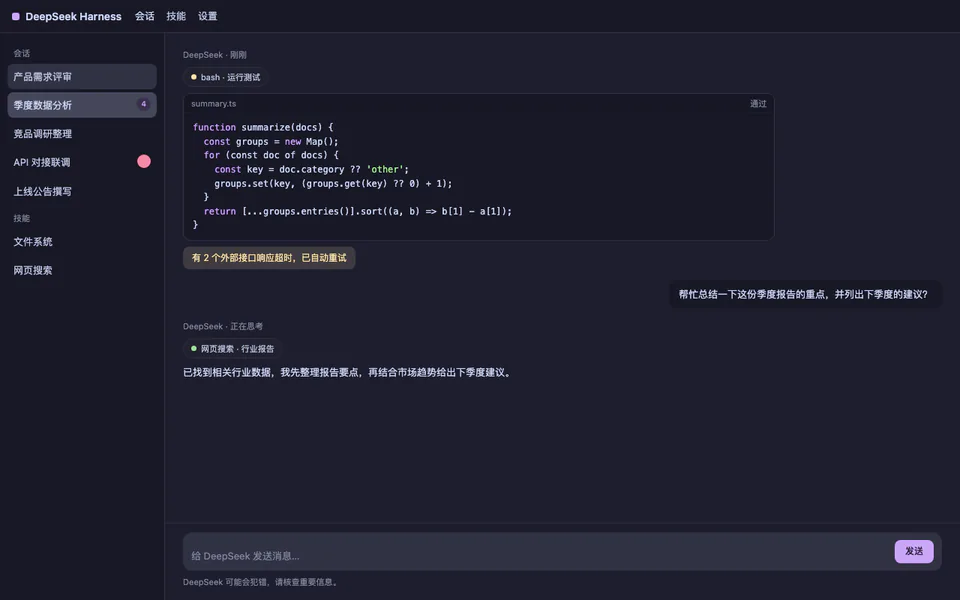Click the summary.ts file name header

(214, 104)
